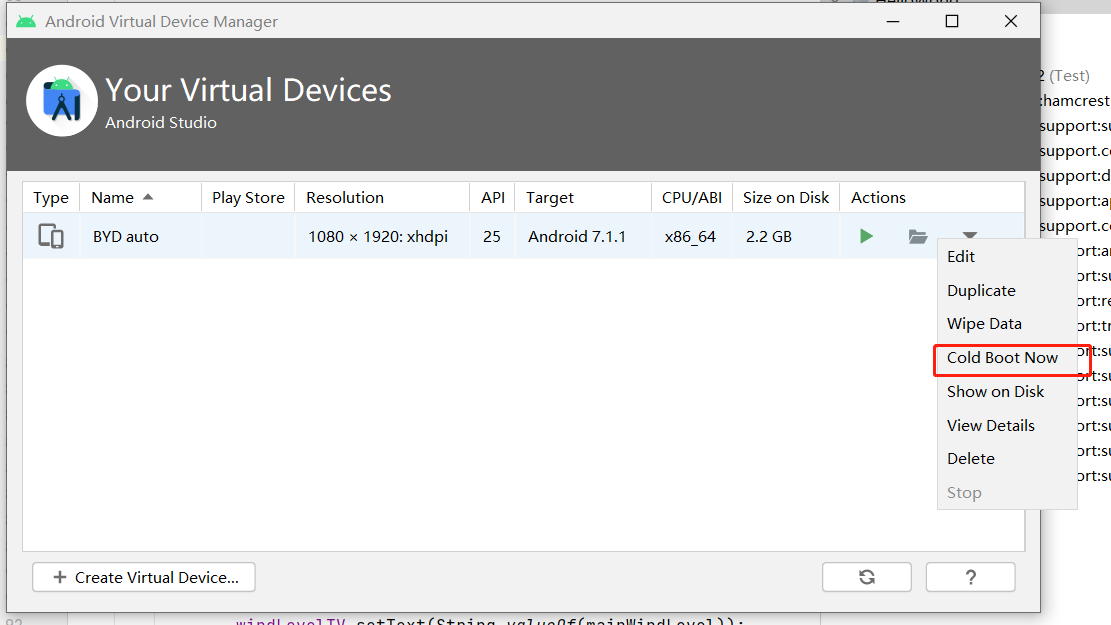1111x625 pixels.
Task: Click the device type icon for BYD auto
Action: [51, 236]
